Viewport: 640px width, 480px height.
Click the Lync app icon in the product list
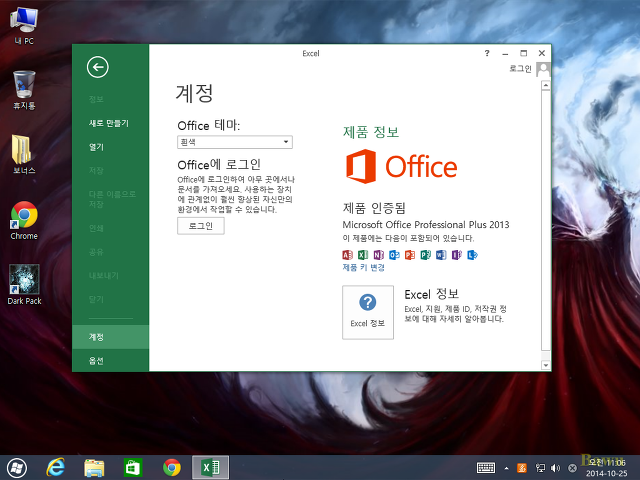[x=472, y=255]
